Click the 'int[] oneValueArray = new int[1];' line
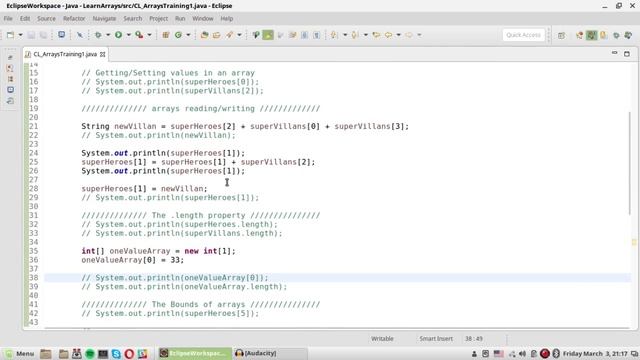This screenshot has width=640, height=360. pyautogui.click(x=158, y=251)
